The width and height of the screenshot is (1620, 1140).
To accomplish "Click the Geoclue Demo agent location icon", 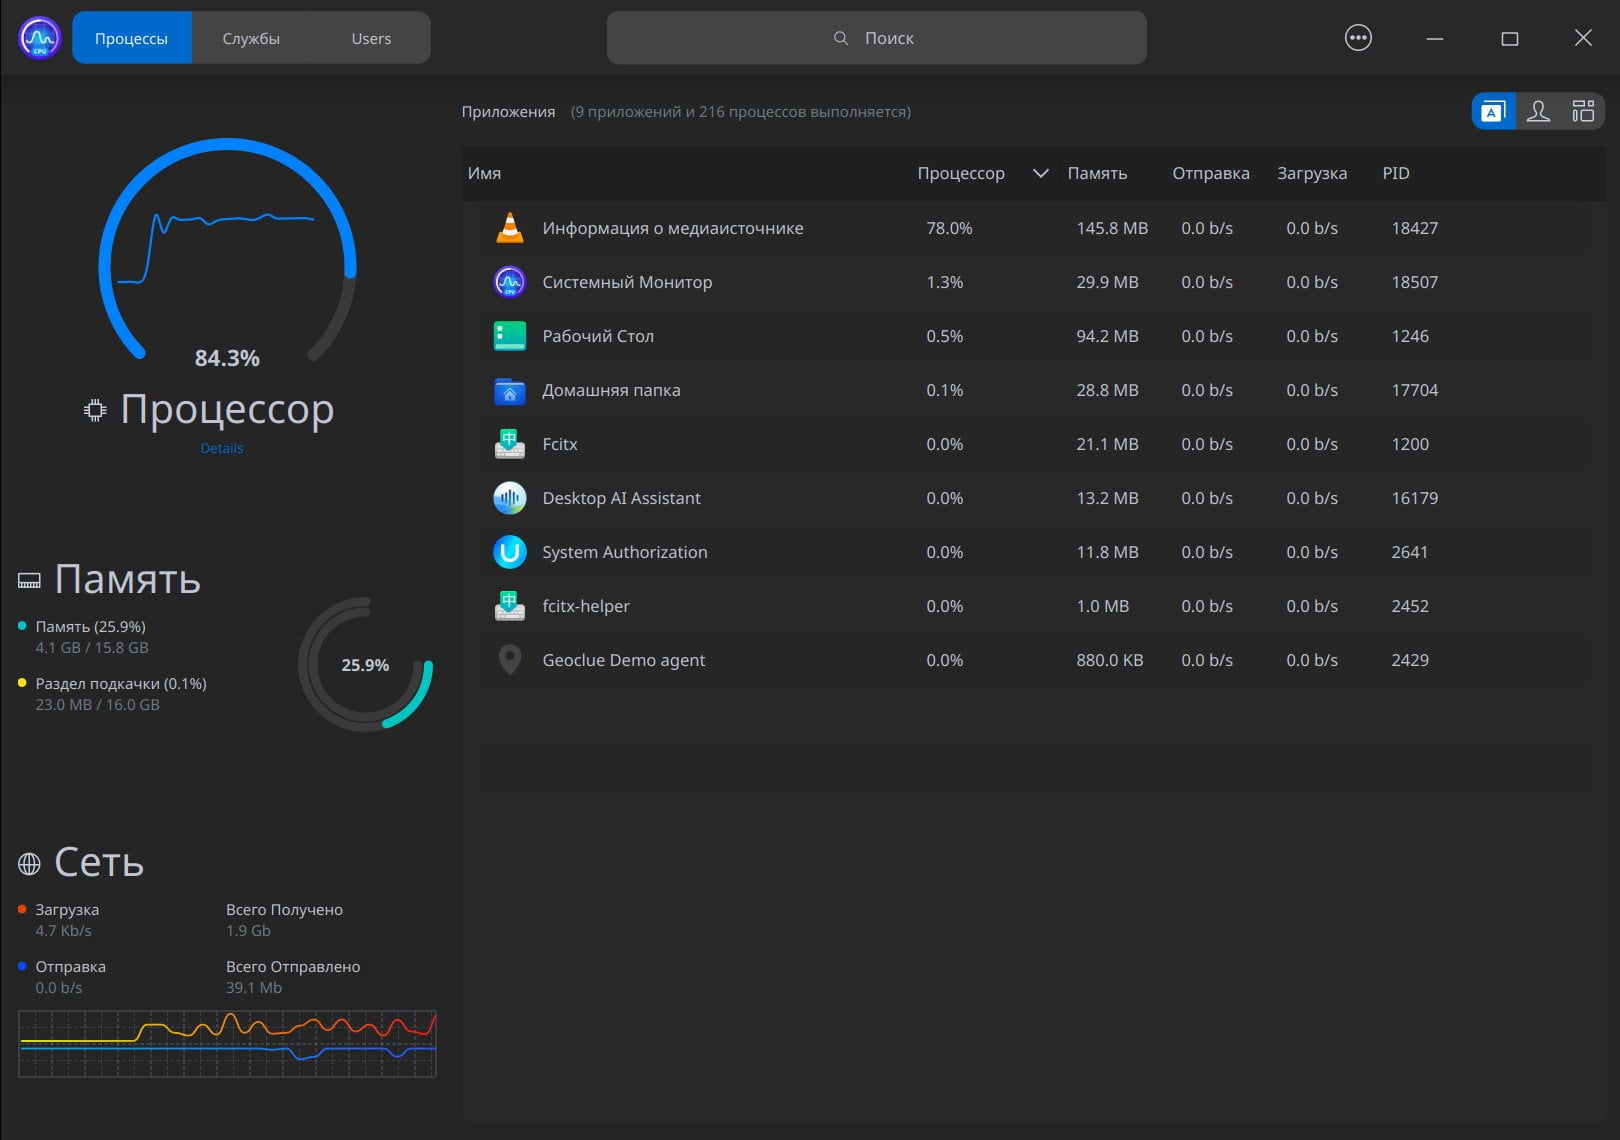I will (510, 660).
